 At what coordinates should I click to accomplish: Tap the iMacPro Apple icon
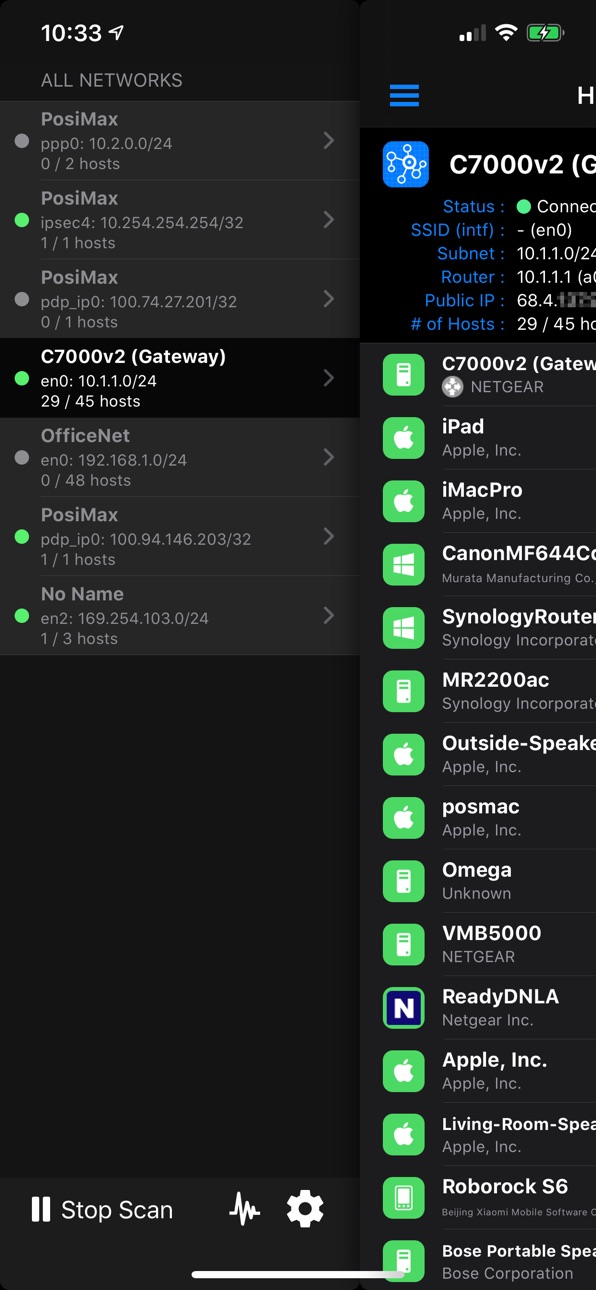[x=404, y=500]
